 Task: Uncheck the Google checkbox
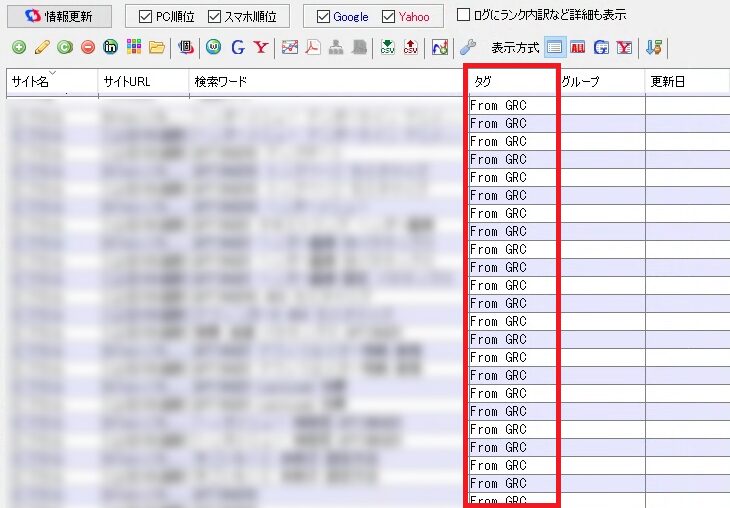(x=323, y=17)
